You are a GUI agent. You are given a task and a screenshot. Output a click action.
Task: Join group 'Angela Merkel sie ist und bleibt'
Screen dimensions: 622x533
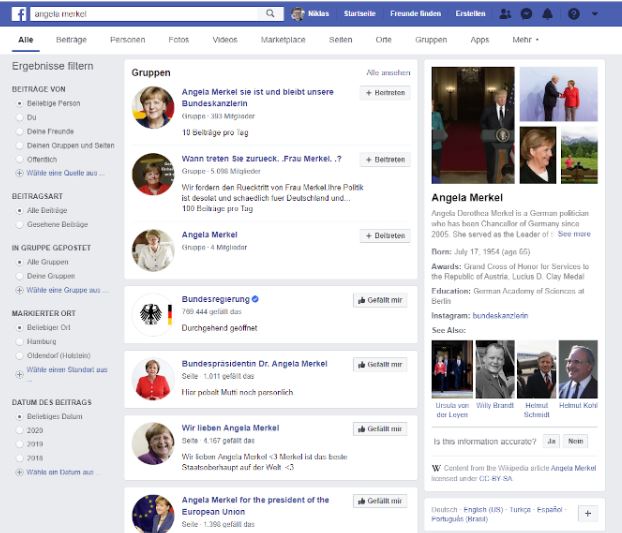(x=385, y=93)
